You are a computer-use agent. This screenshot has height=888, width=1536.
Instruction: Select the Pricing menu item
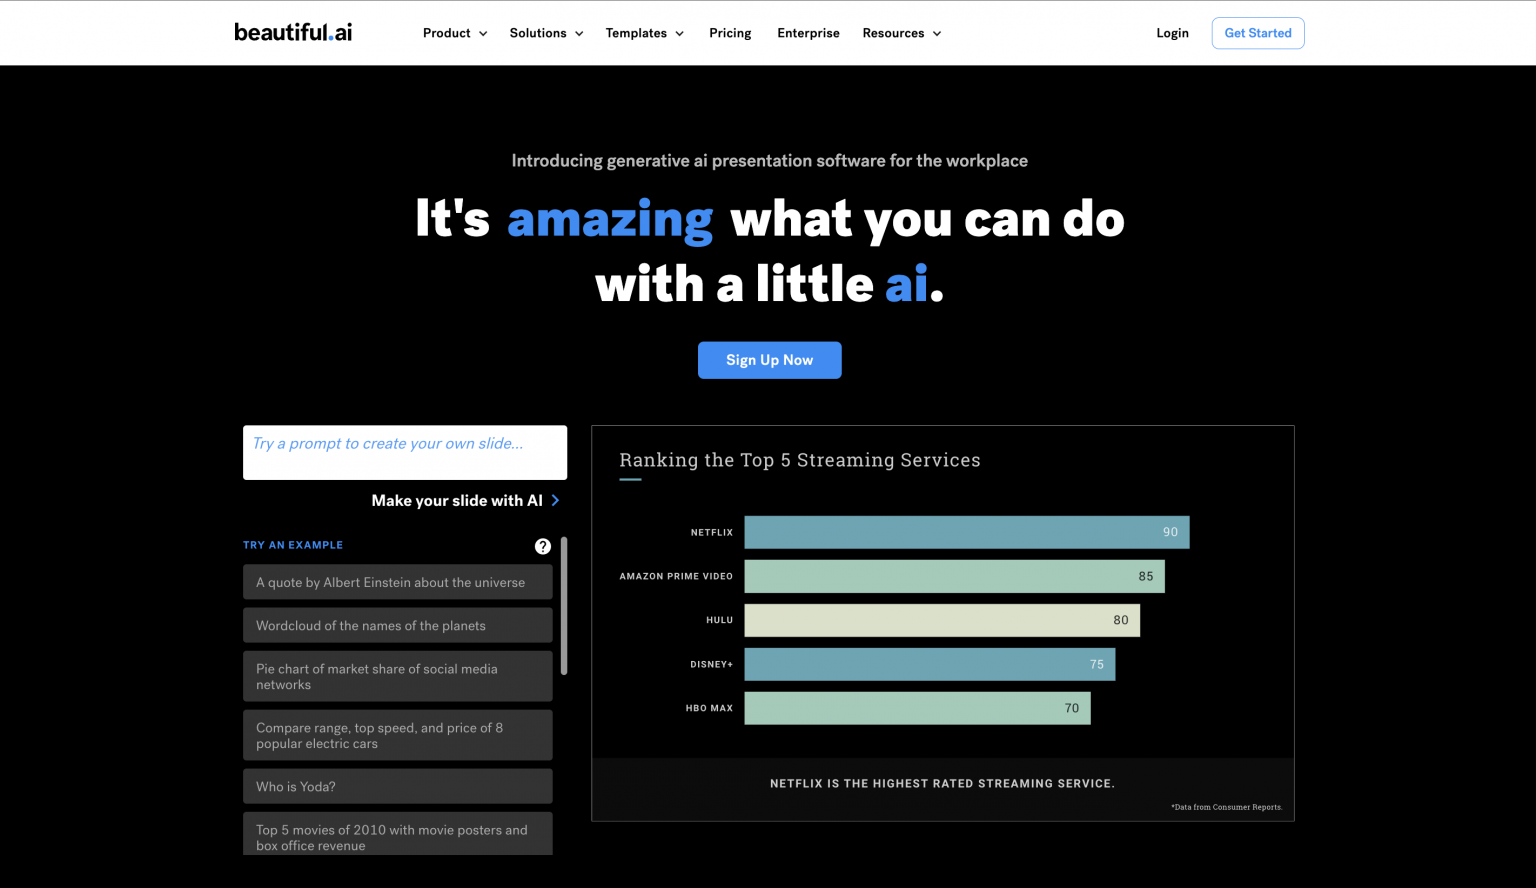(x=730, y=33)
